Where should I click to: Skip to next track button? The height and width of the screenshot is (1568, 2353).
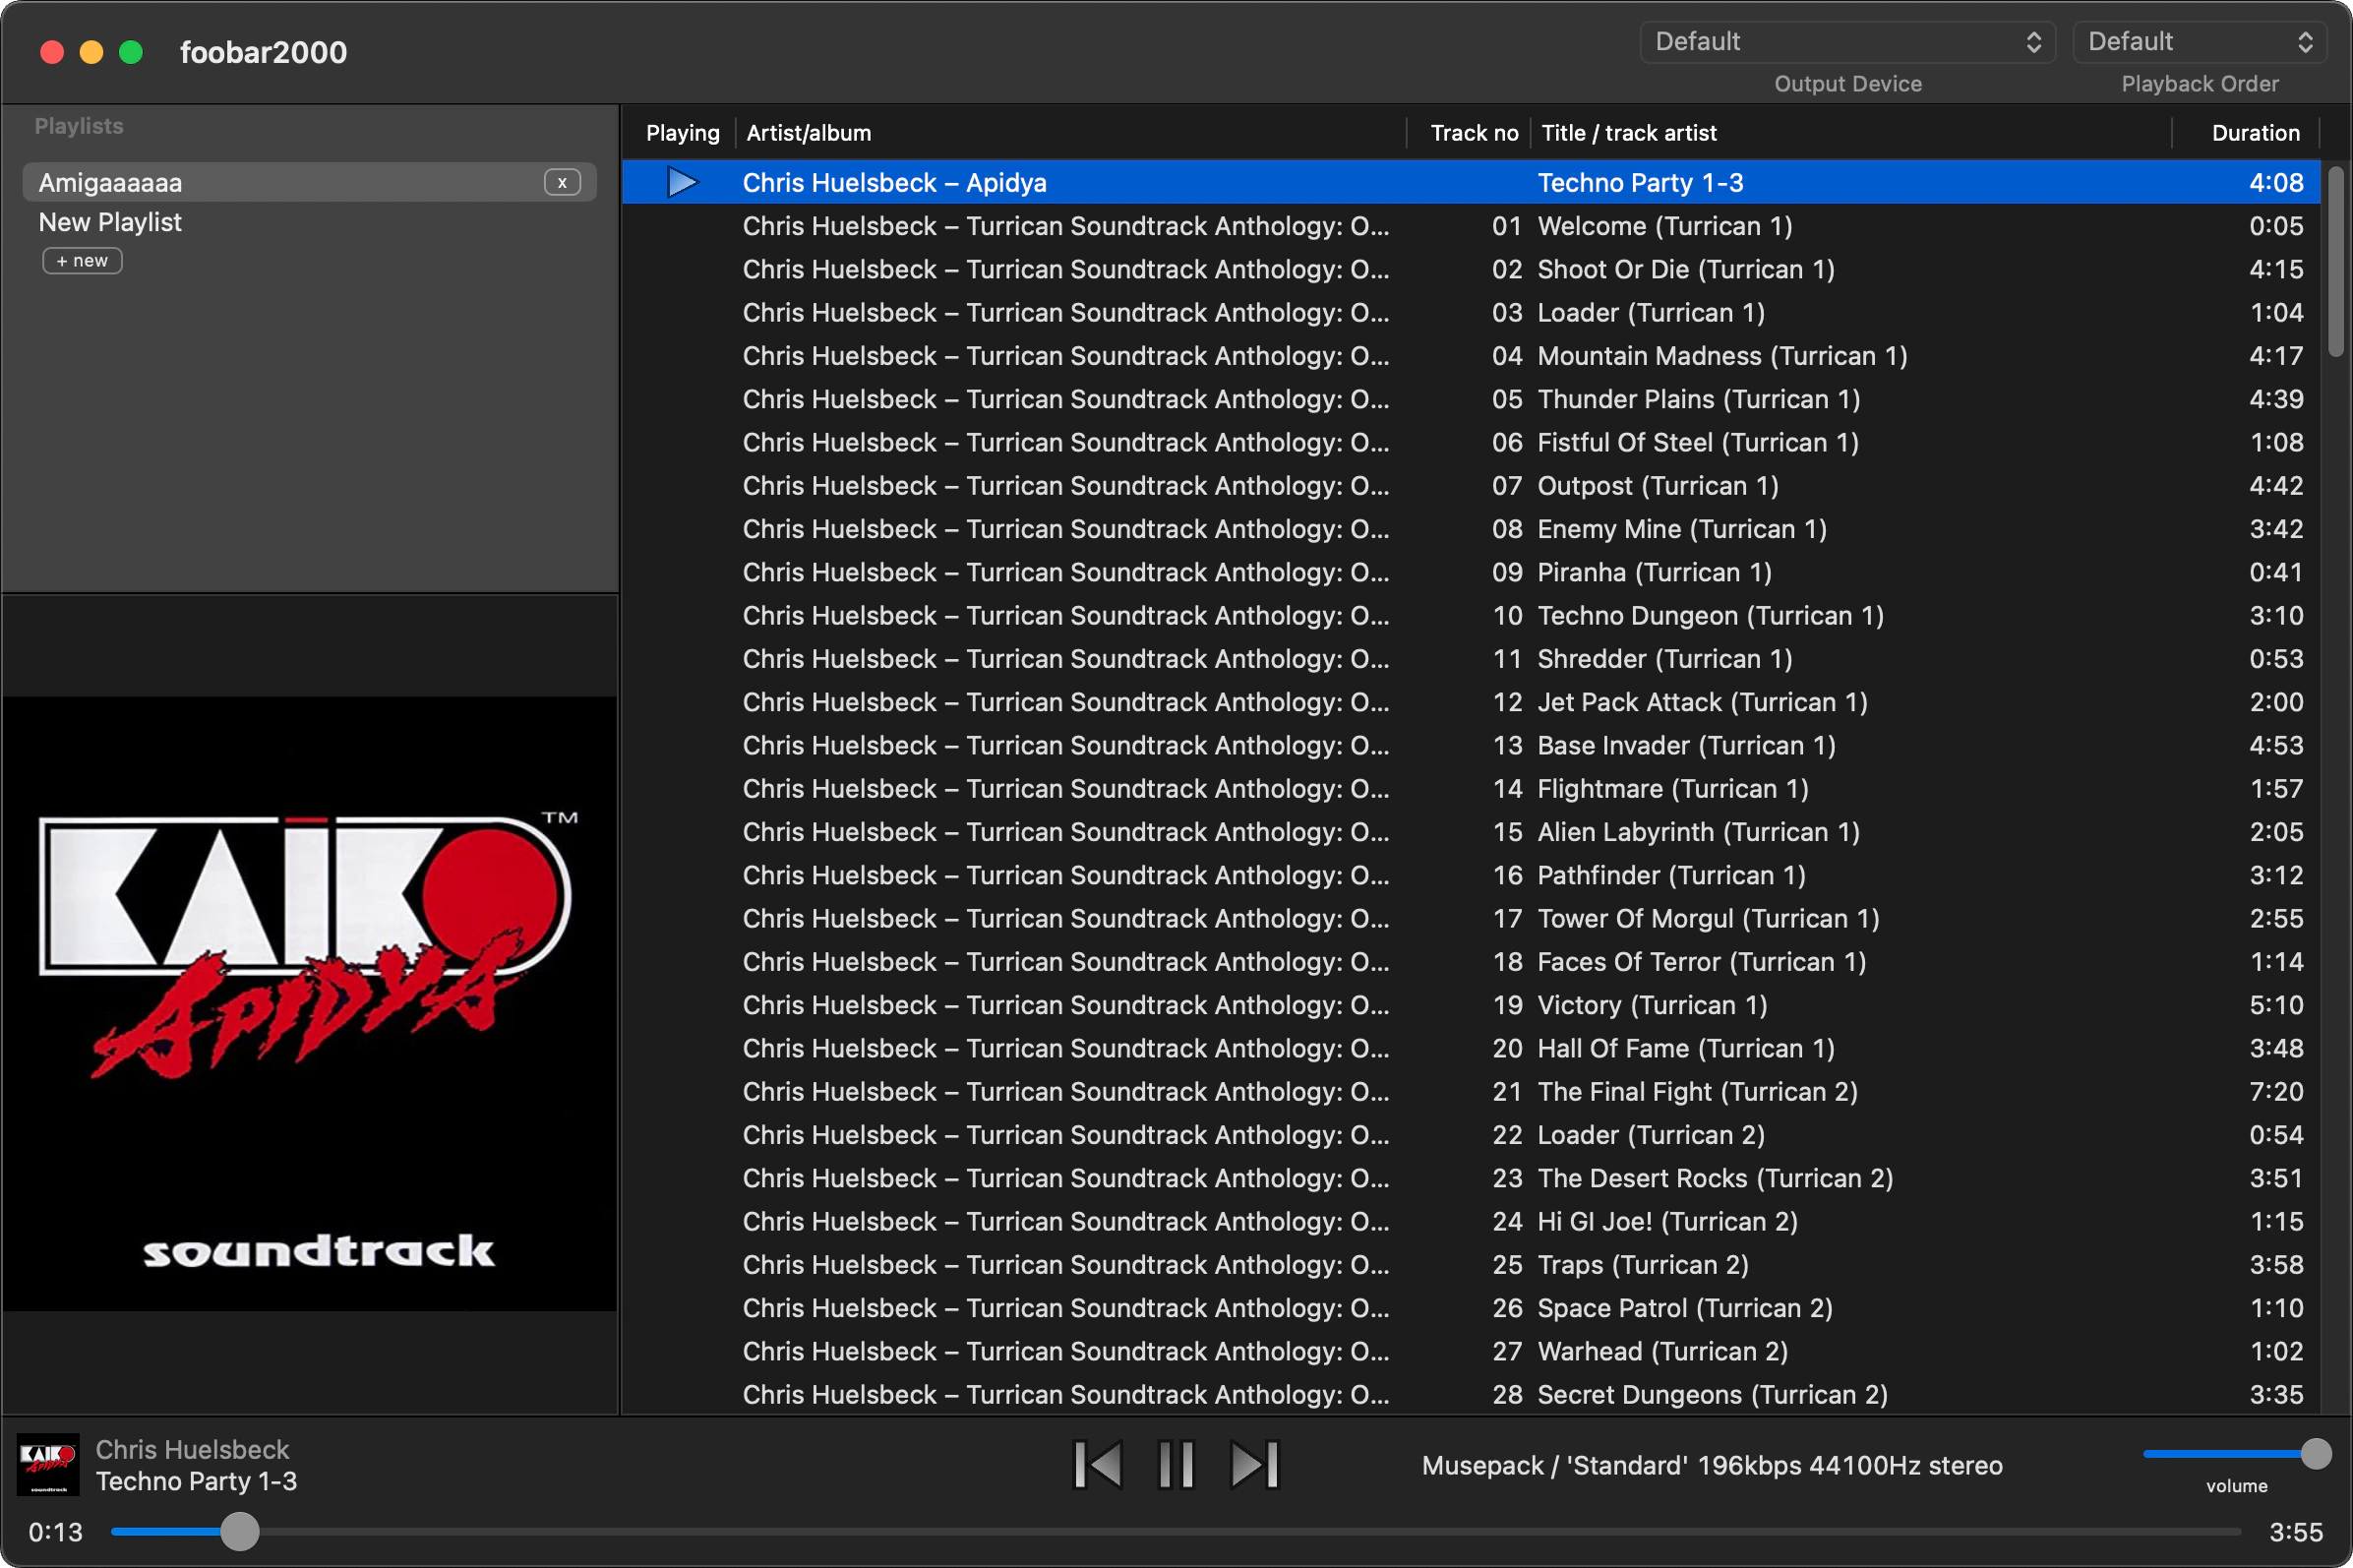[1255, 1465]
